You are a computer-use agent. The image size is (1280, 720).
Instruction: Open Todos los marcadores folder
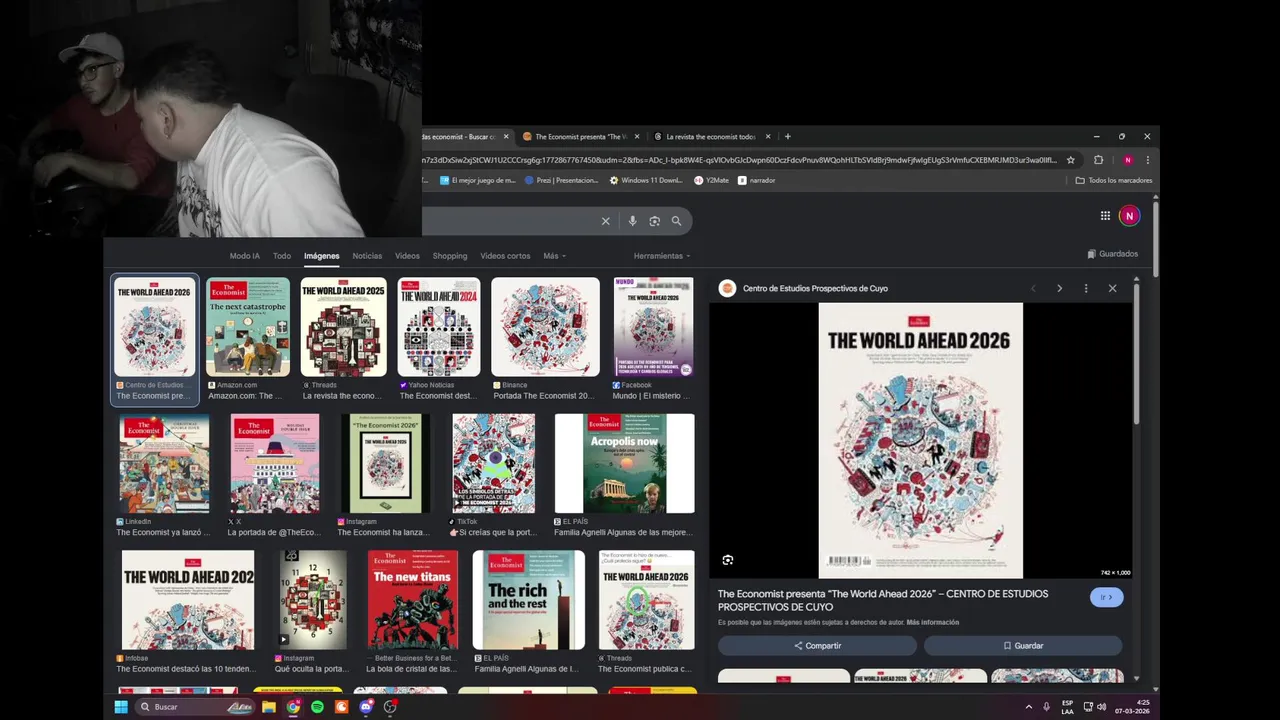(x=1114, y=180)
